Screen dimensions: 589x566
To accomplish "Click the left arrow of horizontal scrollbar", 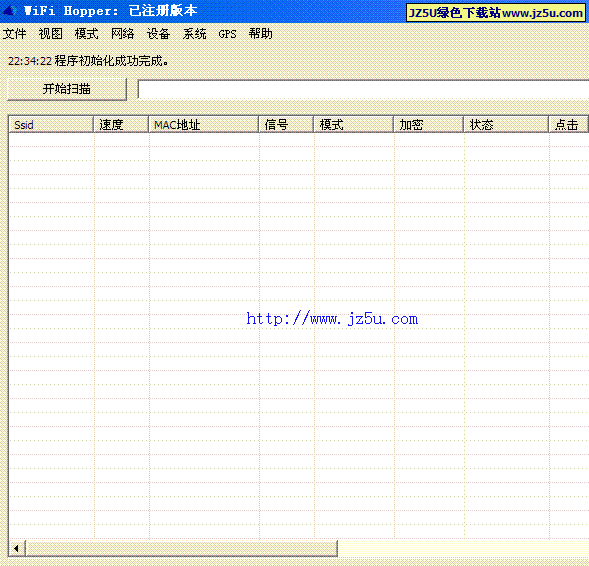I will pyautogui.click(x=17, y=548).
